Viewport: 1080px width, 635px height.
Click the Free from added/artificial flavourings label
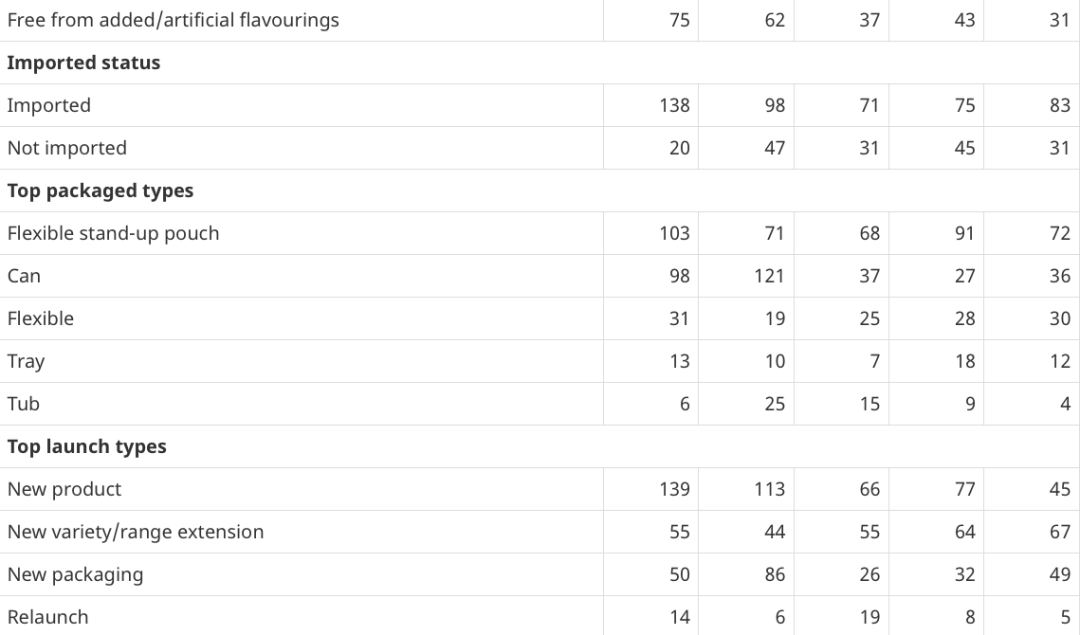tap(173, 20)
